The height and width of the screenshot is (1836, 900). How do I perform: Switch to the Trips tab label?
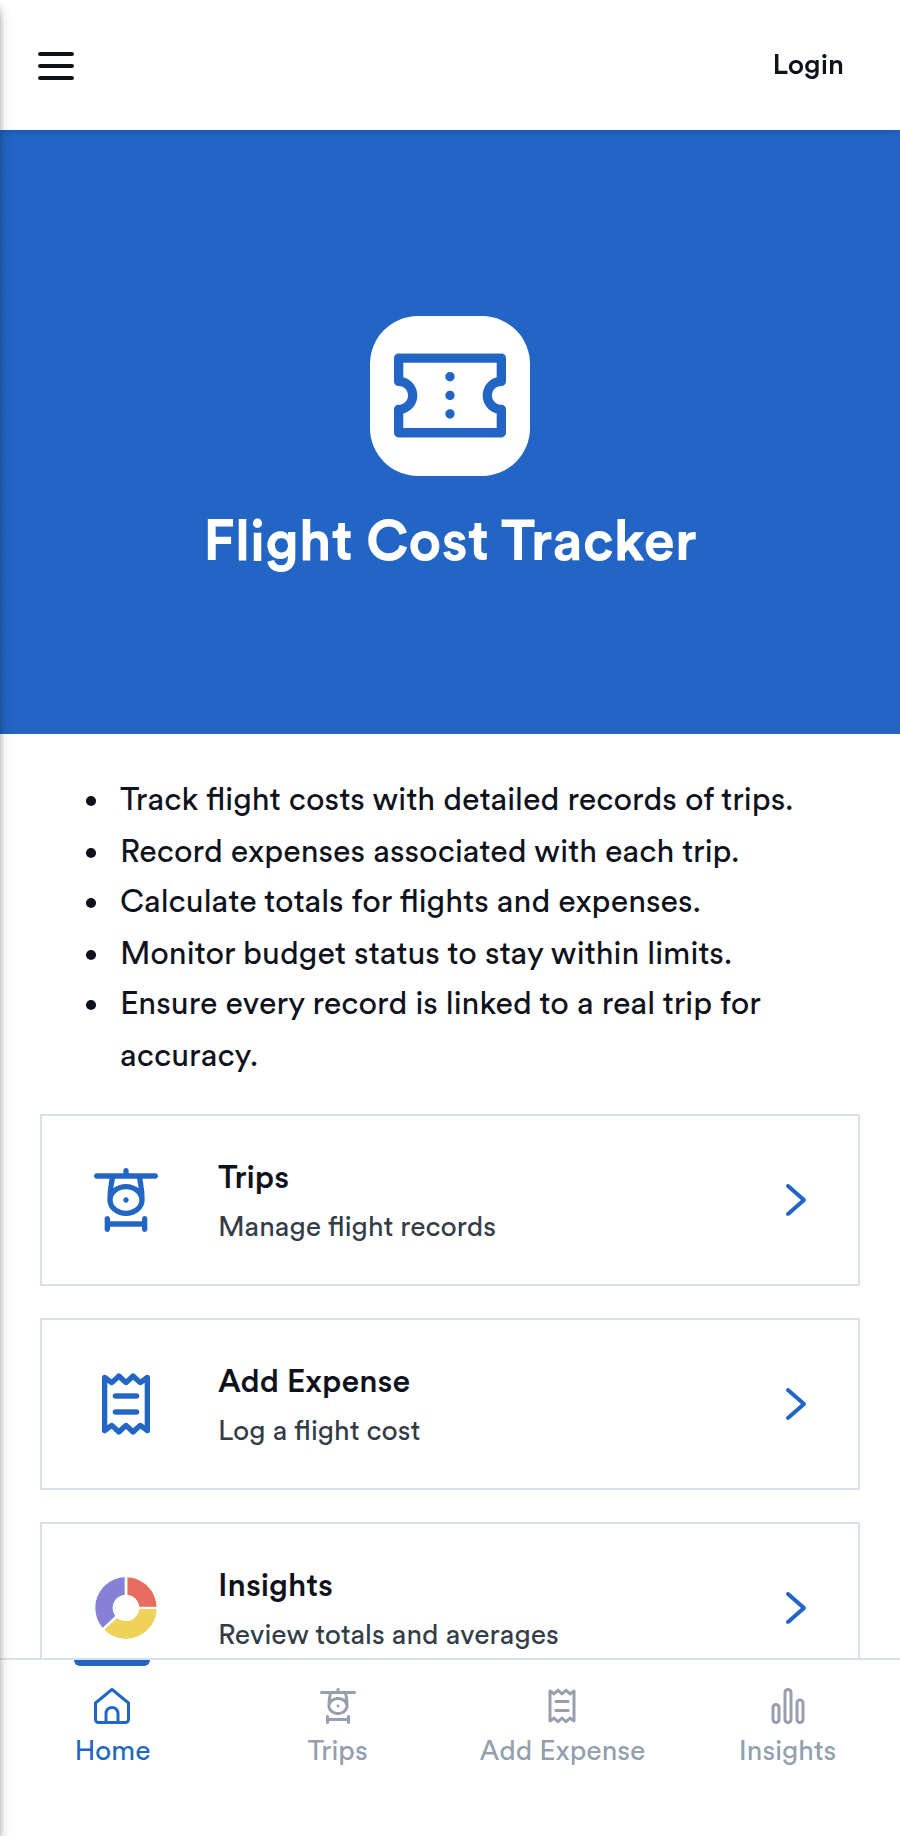point(338,1751)
